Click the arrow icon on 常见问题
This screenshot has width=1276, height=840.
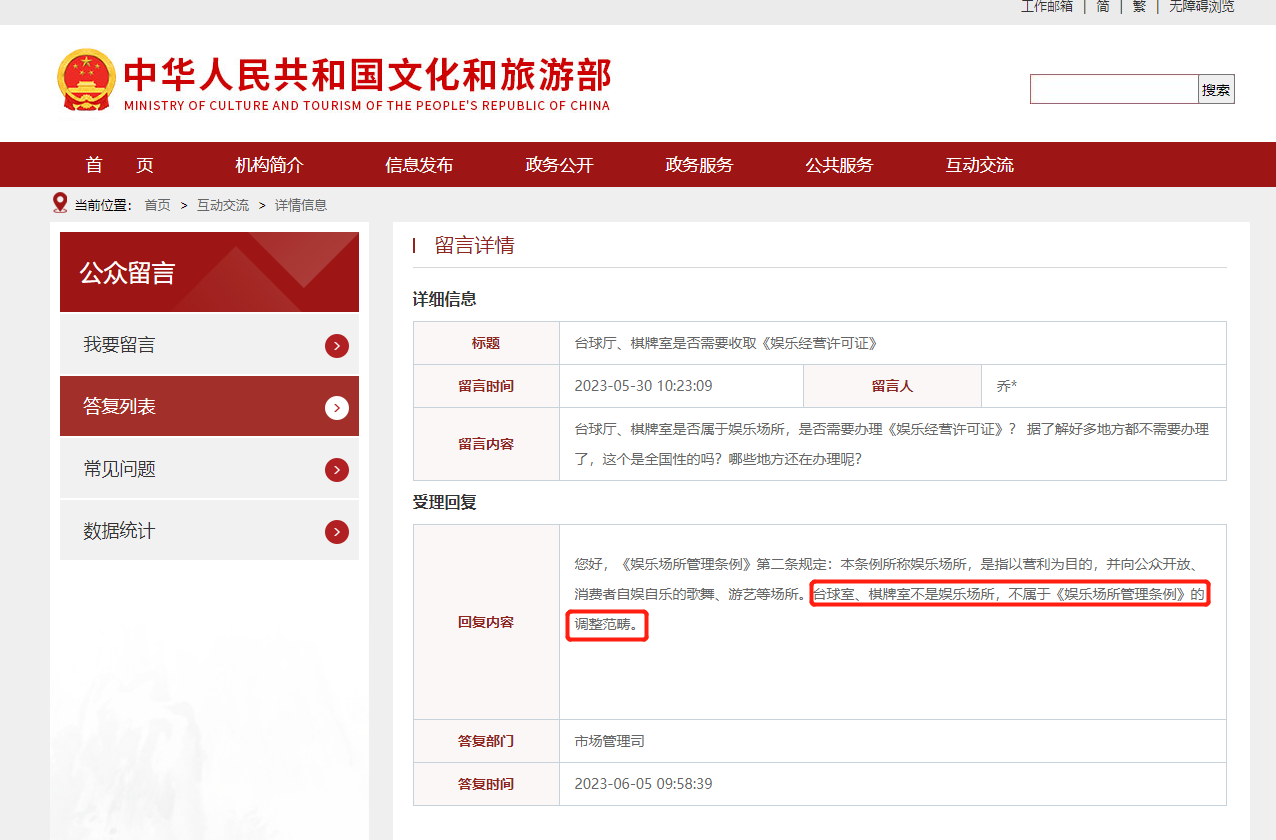click(337, 470)
